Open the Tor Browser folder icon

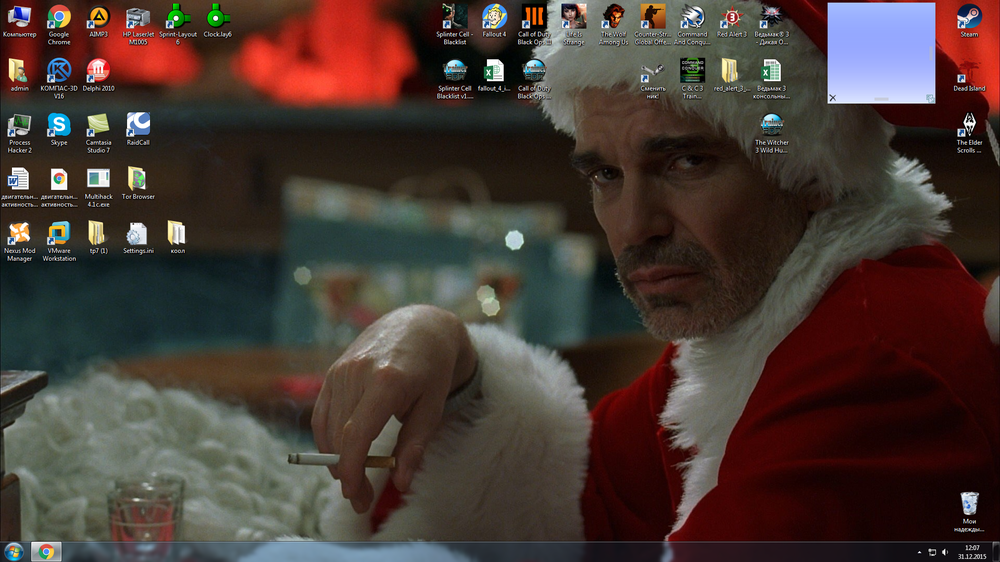[138, 180]
